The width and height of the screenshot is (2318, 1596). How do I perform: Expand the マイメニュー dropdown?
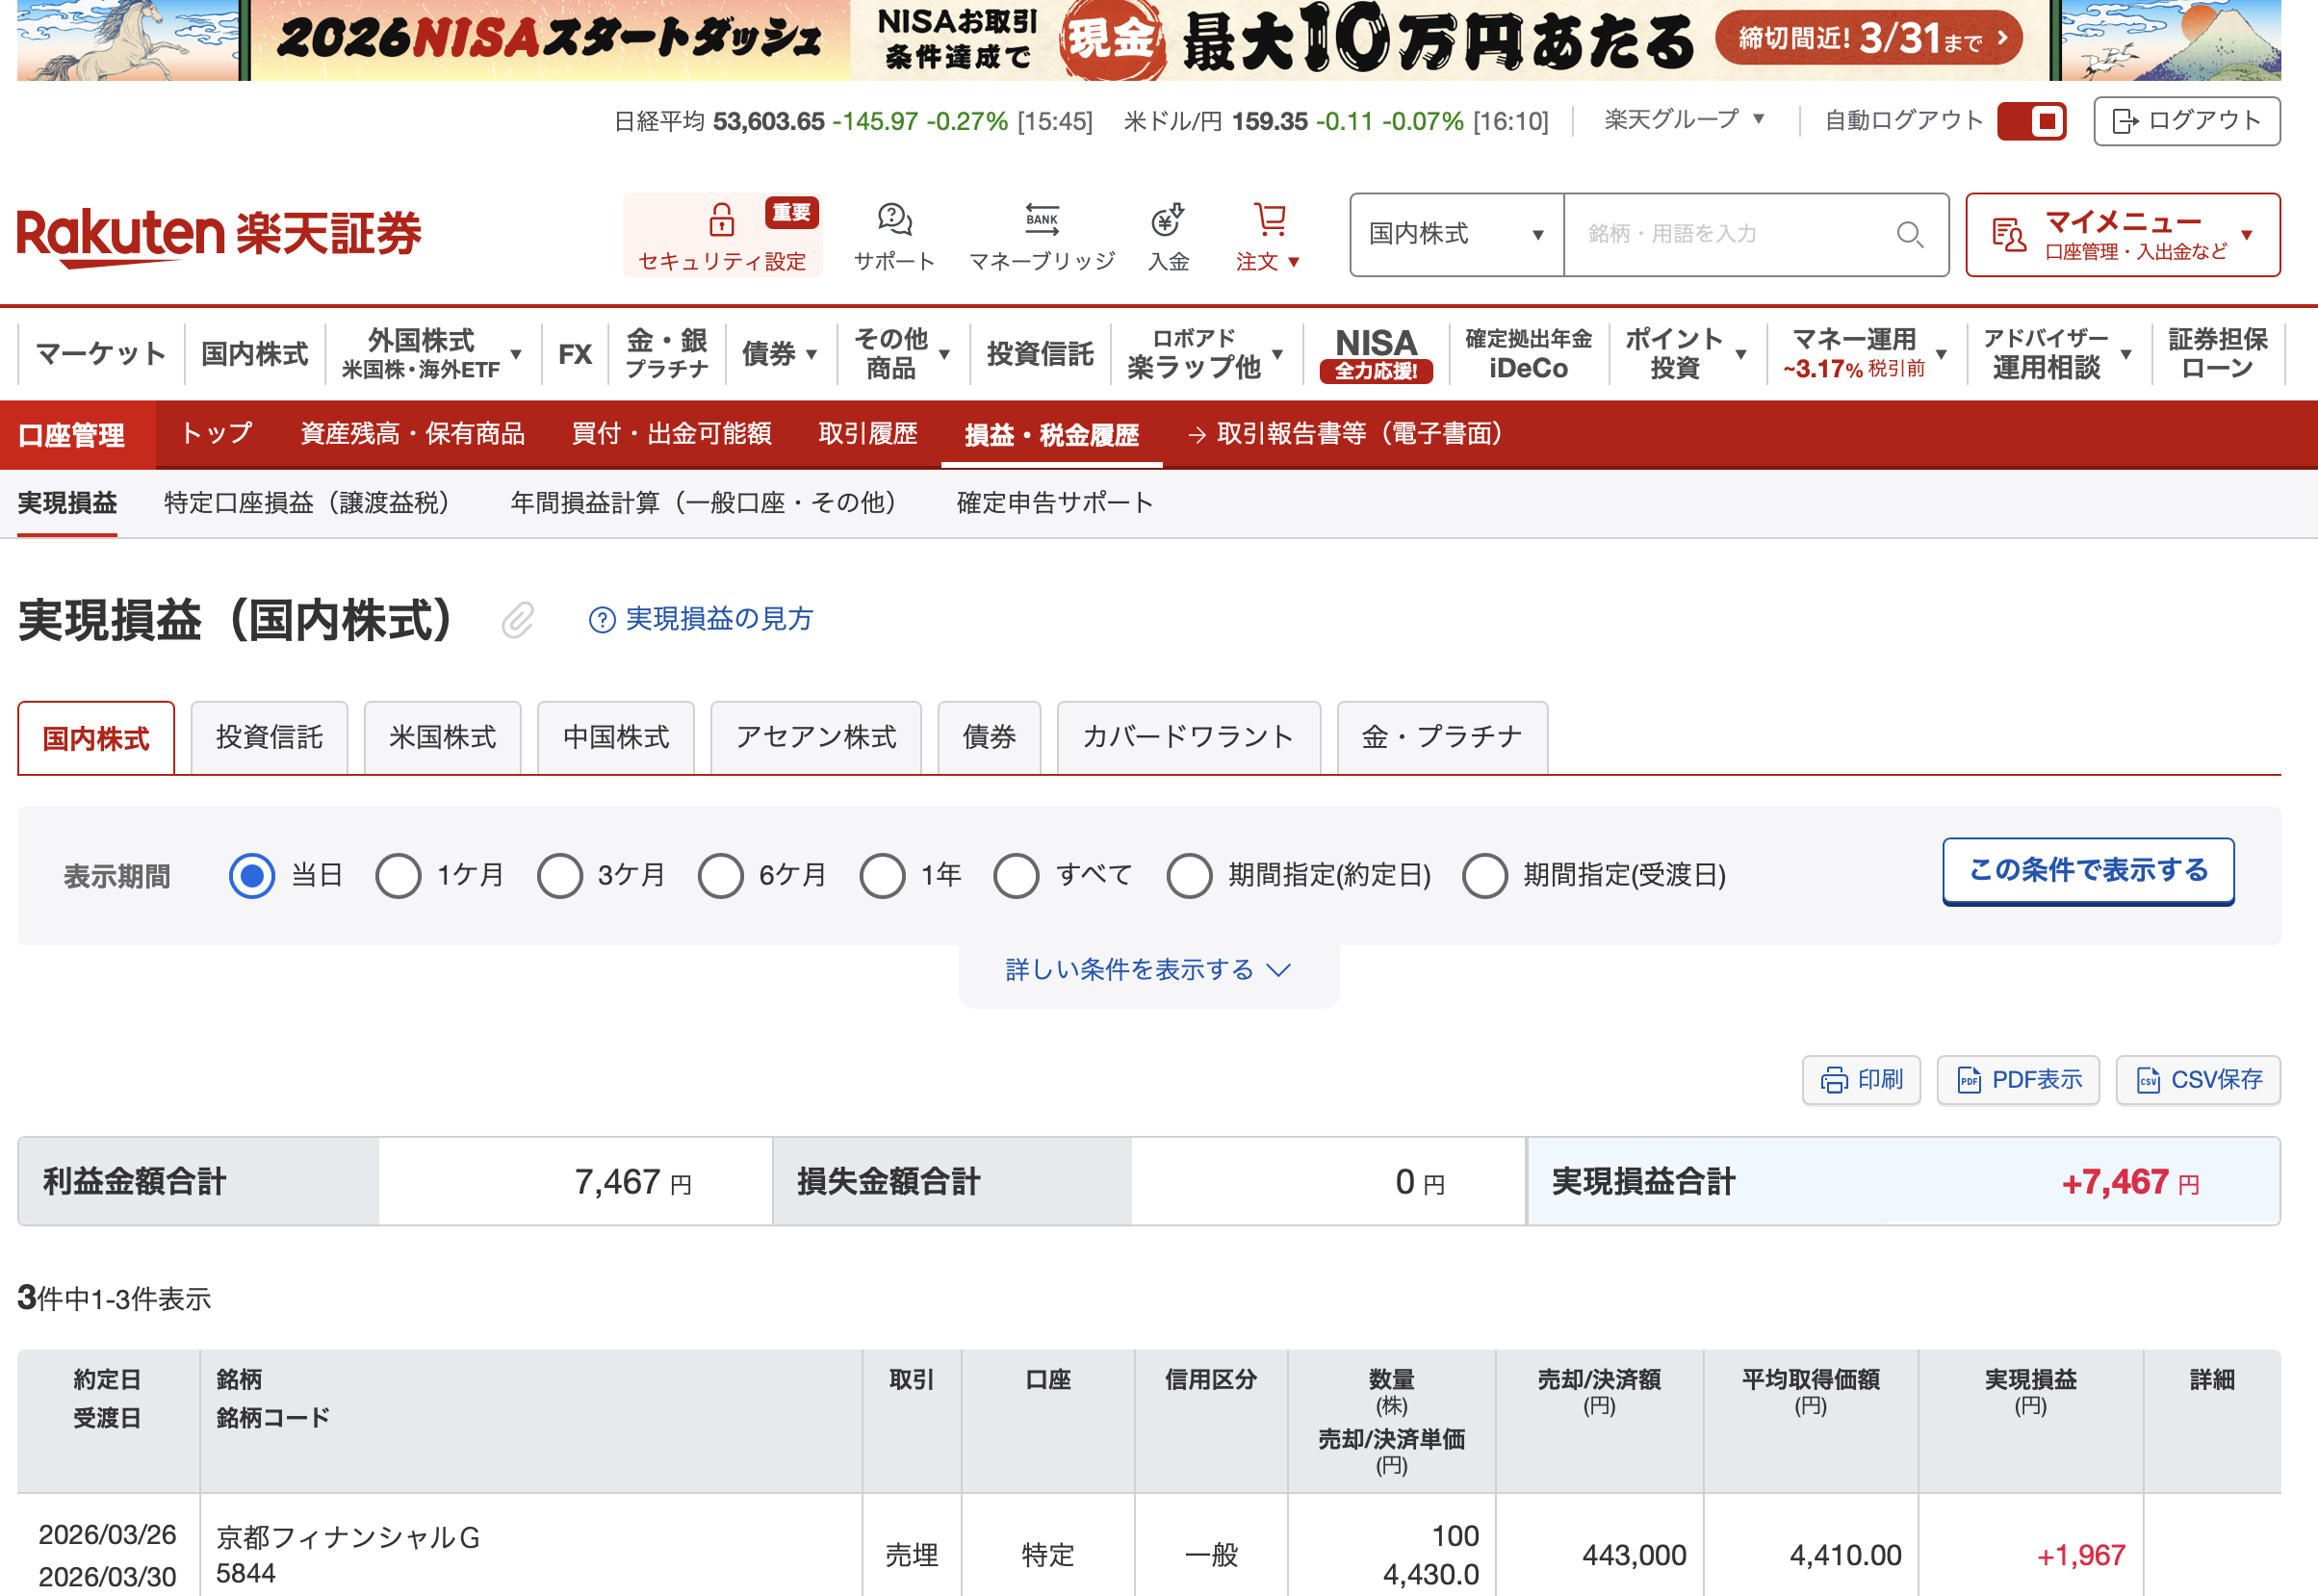tap(2122, 234)
